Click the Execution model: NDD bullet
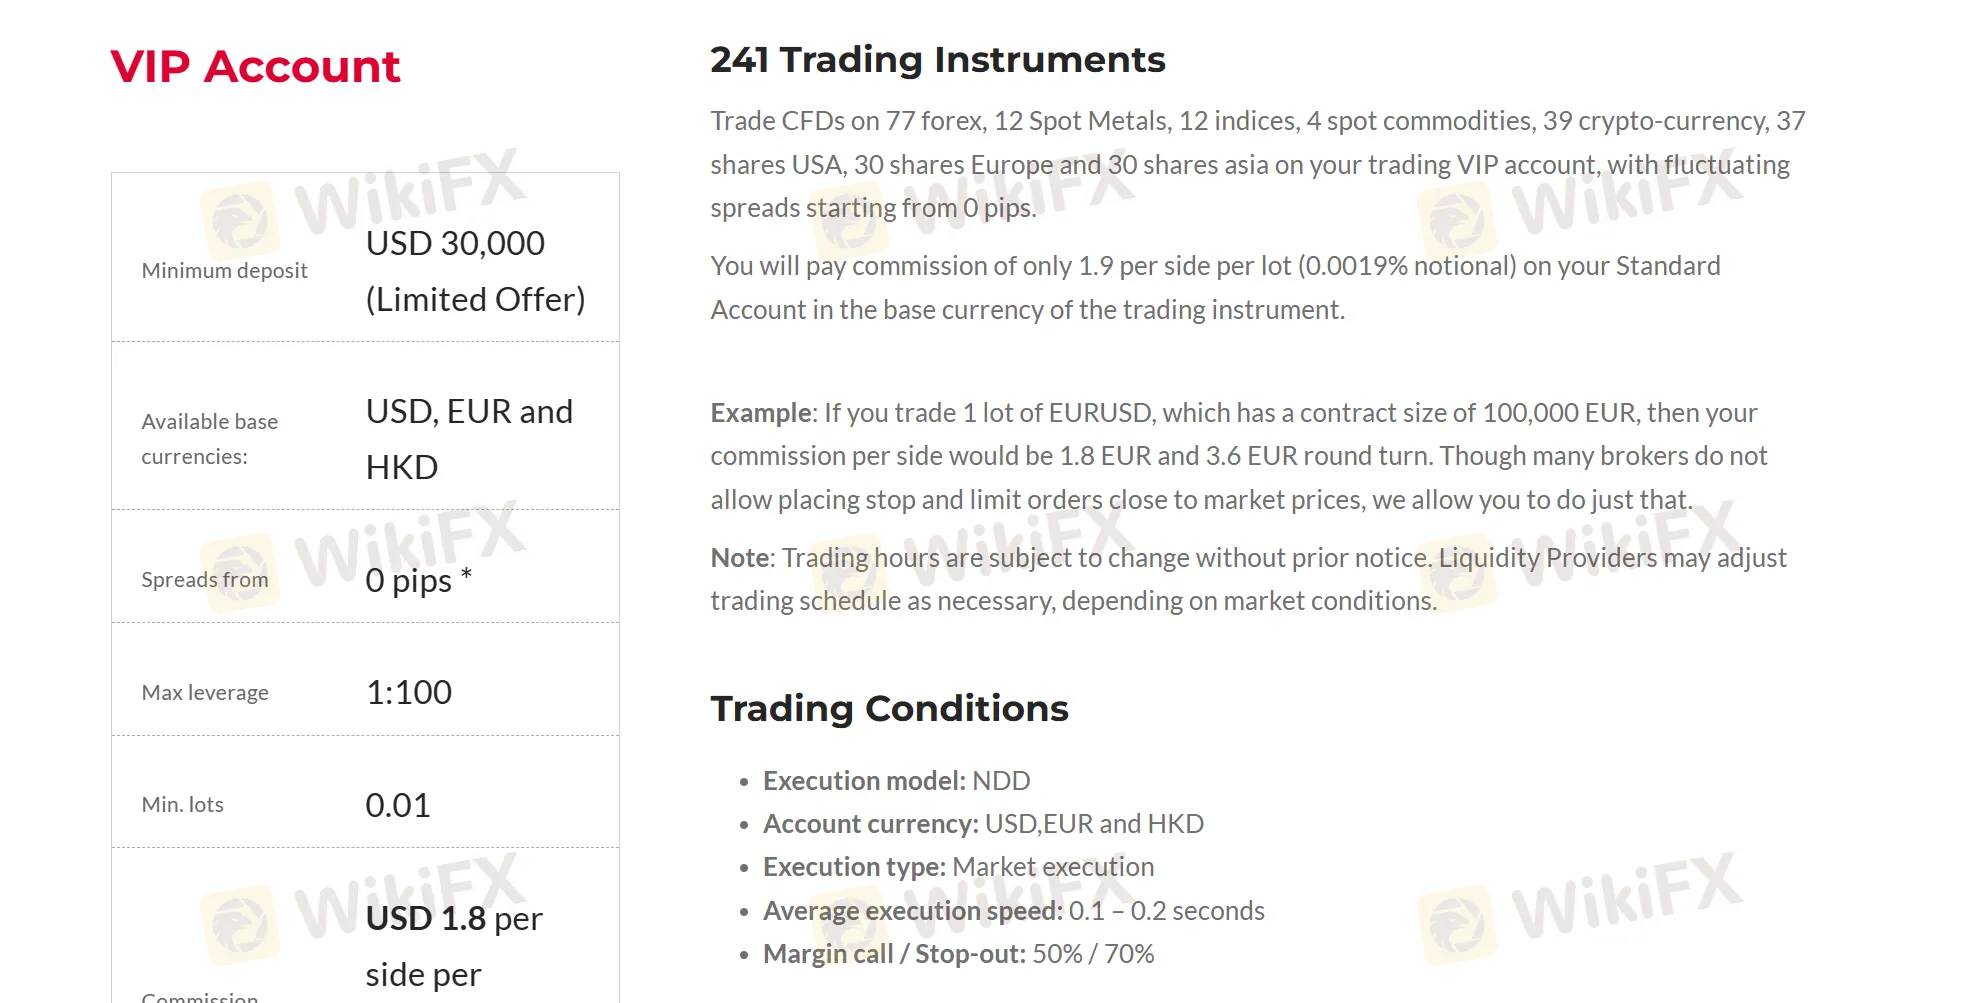 point(896,781)
